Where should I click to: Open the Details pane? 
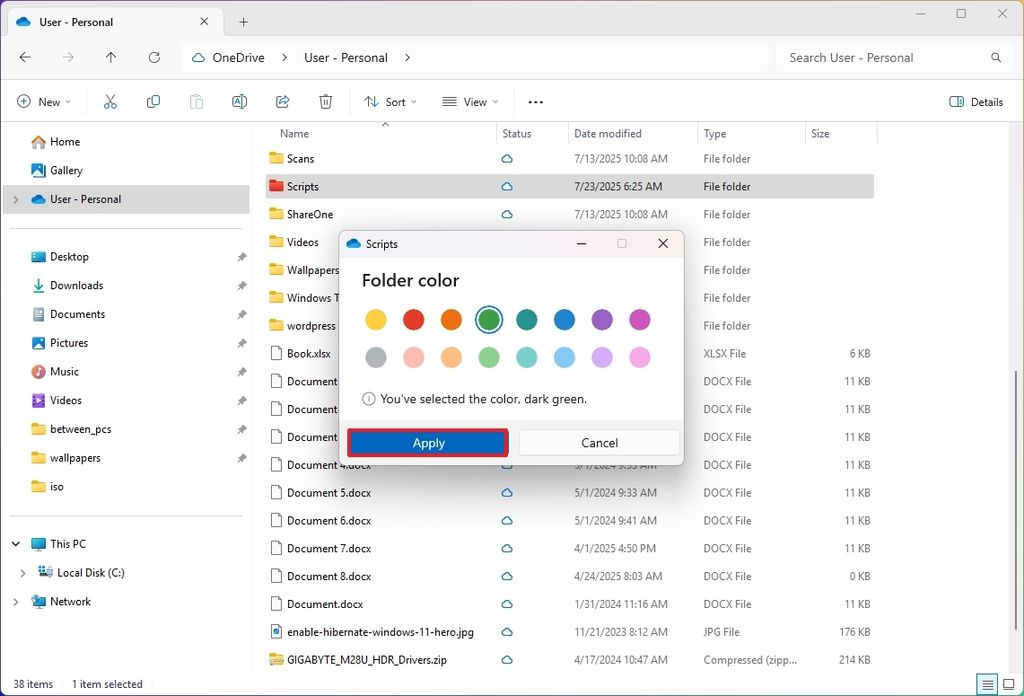pos(976,101)
